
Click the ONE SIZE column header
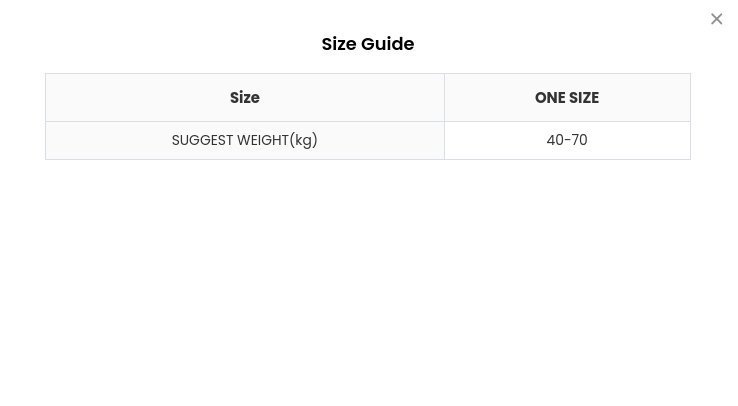coord(567,98)
